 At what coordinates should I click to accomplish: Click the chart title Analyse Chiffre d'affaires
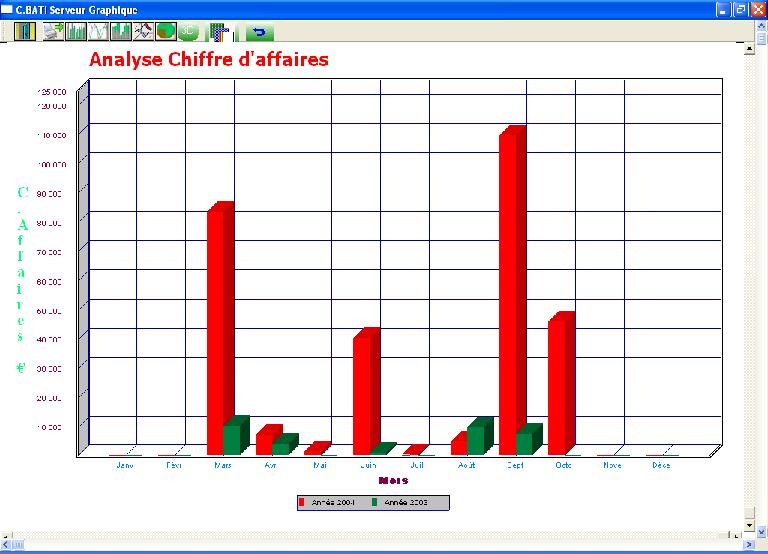[x=208, y=60]
